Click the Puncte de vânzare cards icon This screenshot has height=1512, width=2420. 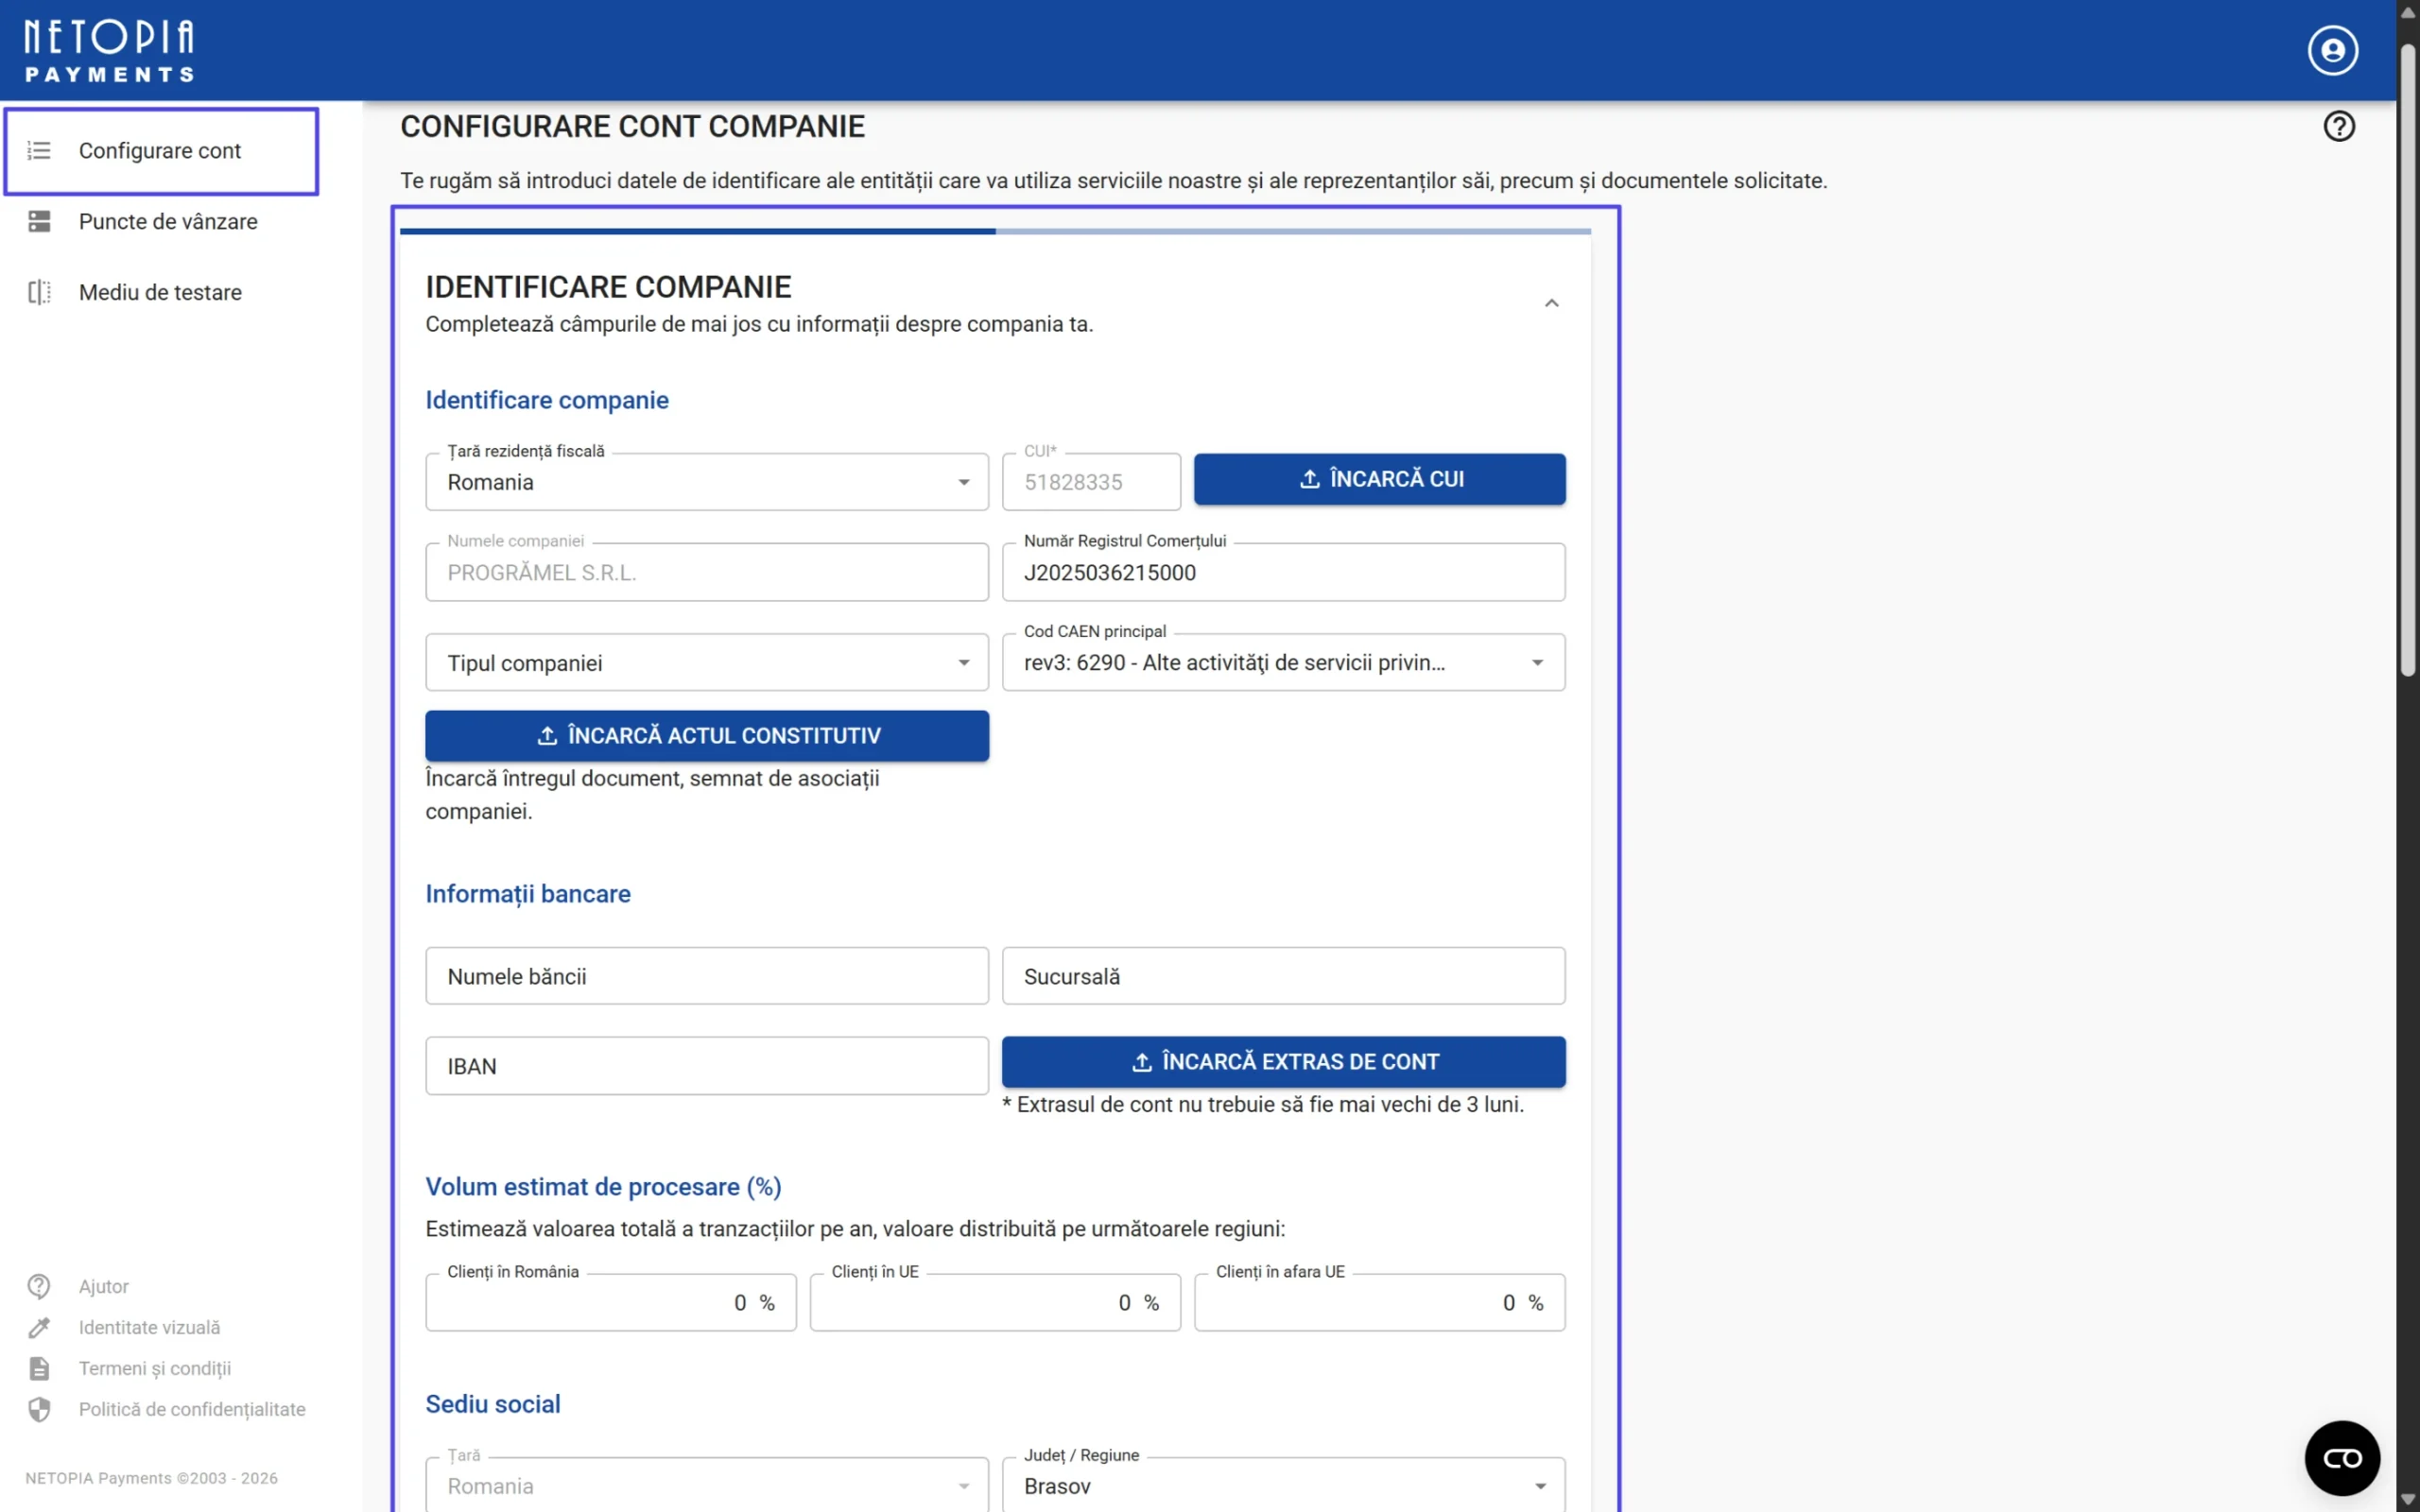point(39,221)
